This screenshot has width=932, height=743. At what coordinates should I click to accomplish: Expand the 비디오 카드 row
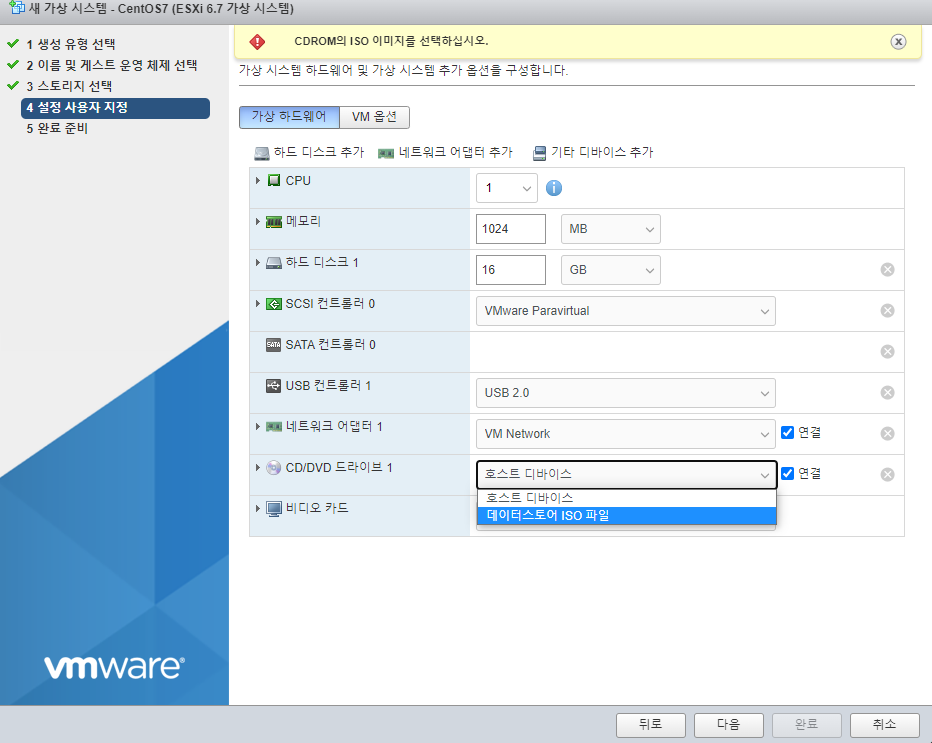258,508
